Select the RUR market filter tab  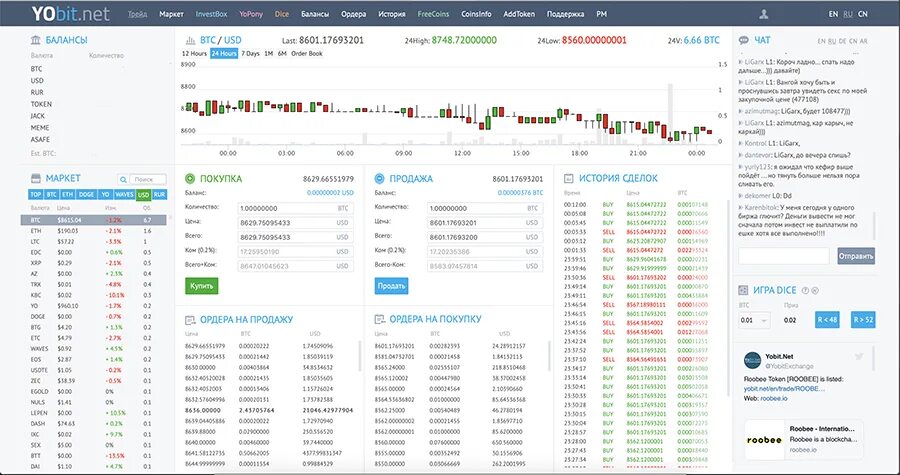click(x=159, y=194)
